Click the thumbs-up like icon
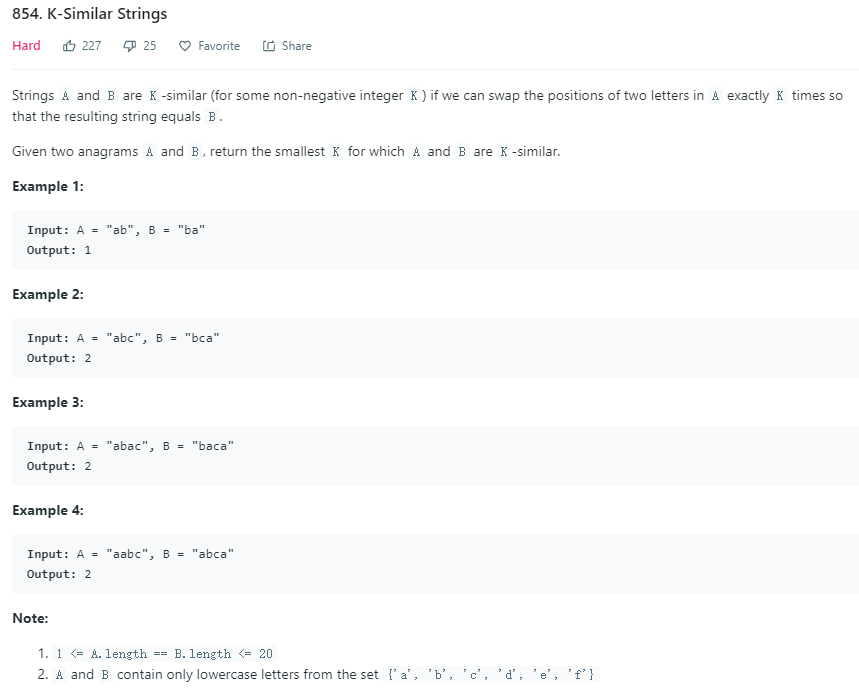Image resolution: width=859 pixels, height=696 pixels. coord(69,46)
